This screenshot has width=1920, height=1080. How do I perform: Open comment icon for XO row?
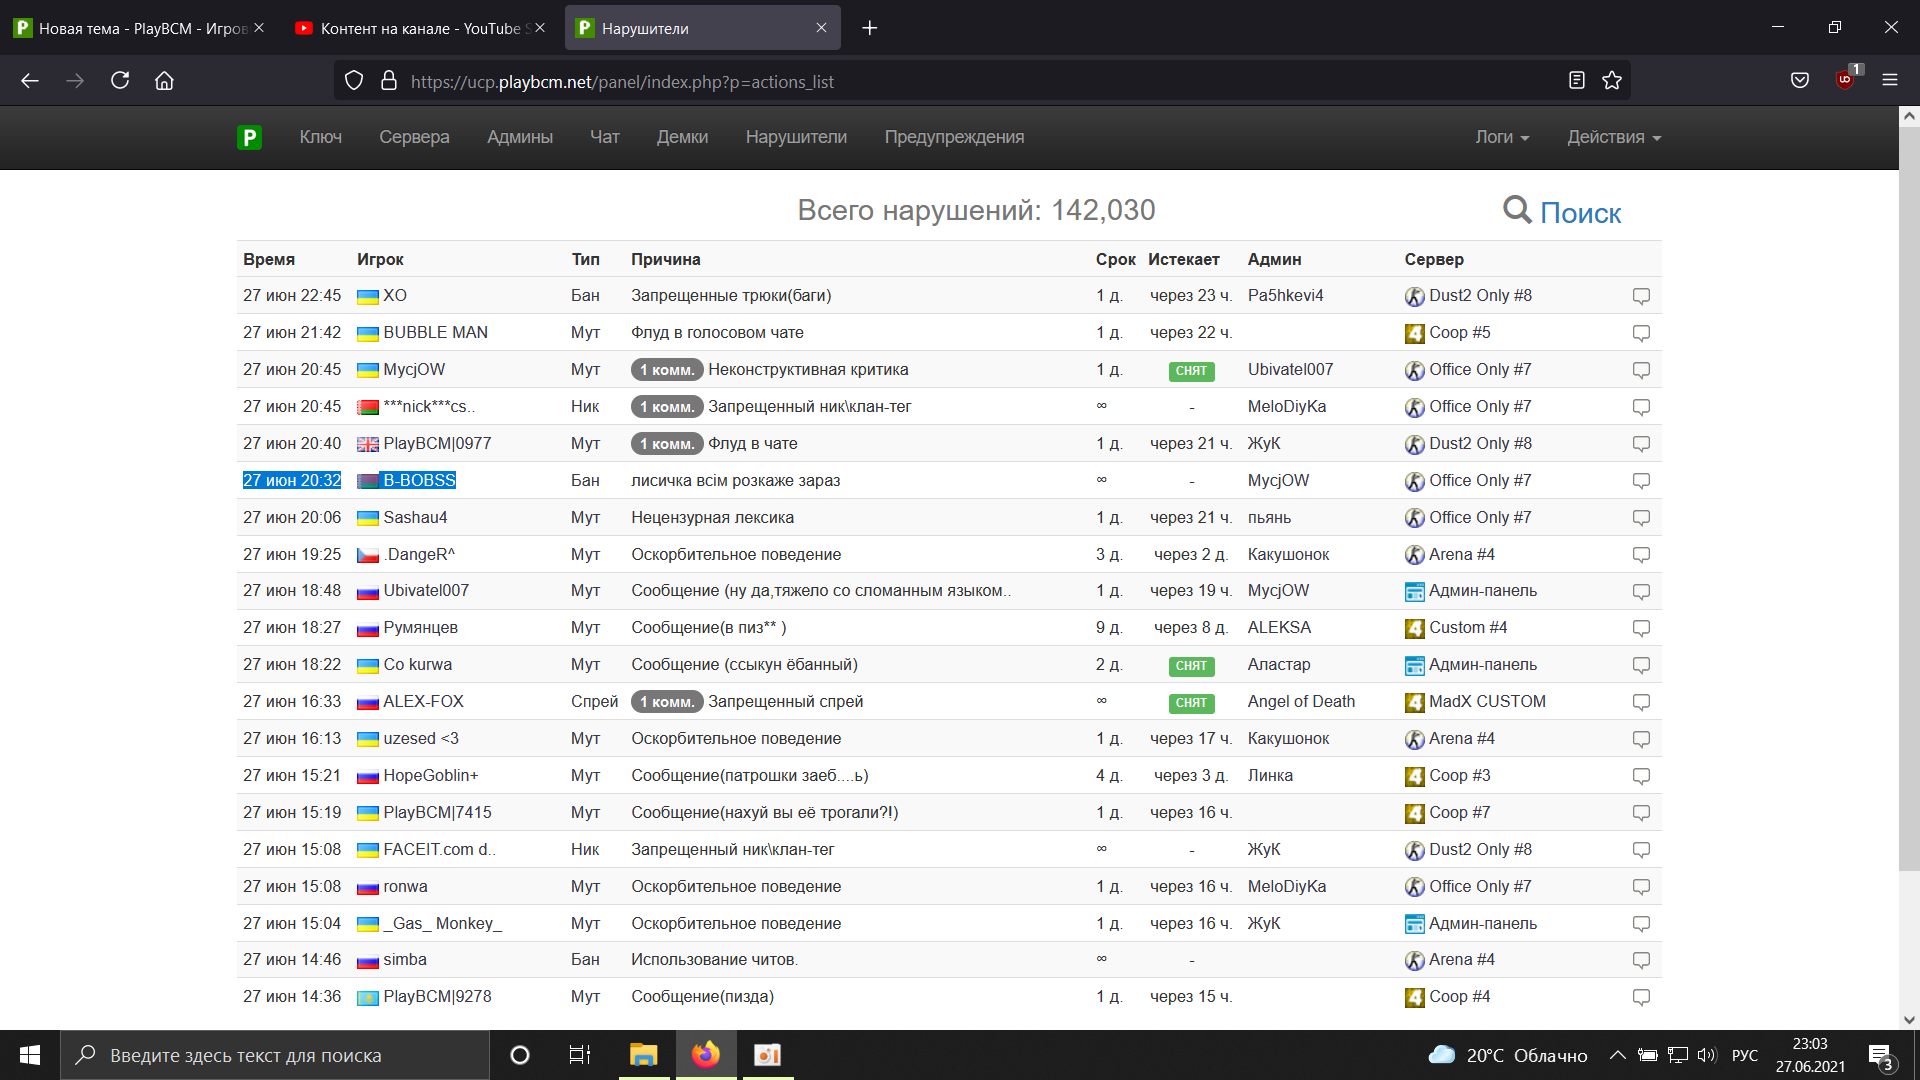(x=1641, y=296)
